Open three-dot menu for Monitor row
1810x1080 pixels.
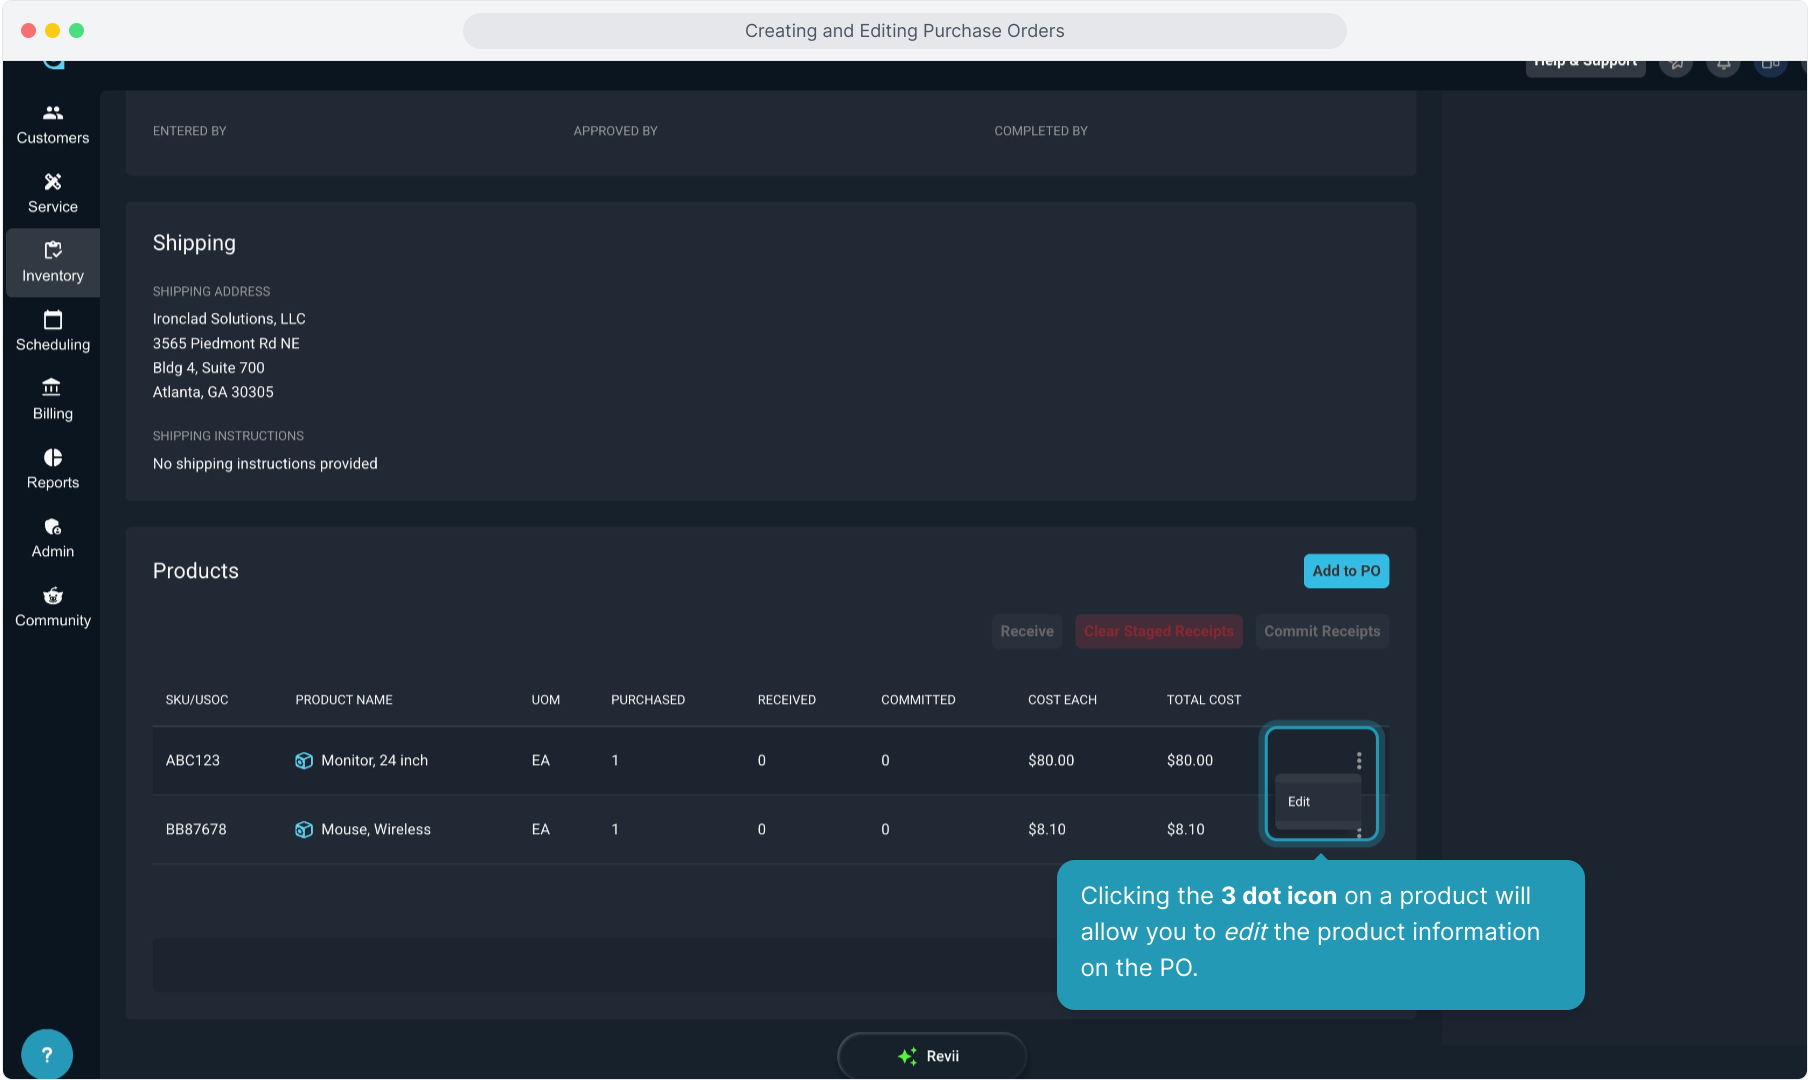pyautogui.click(x=1358, y=761)
